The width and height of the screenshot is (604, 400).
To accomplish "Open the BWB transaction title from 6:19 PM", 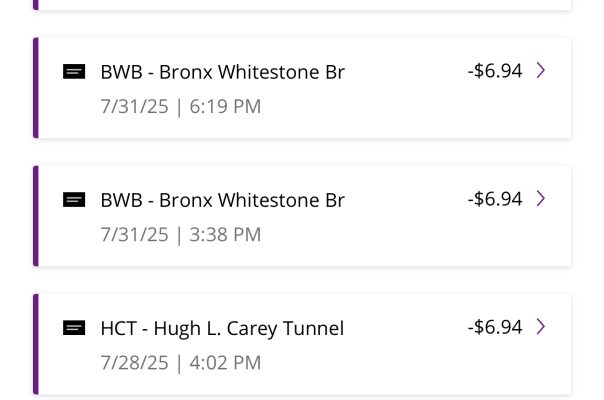I will (222, 72).
